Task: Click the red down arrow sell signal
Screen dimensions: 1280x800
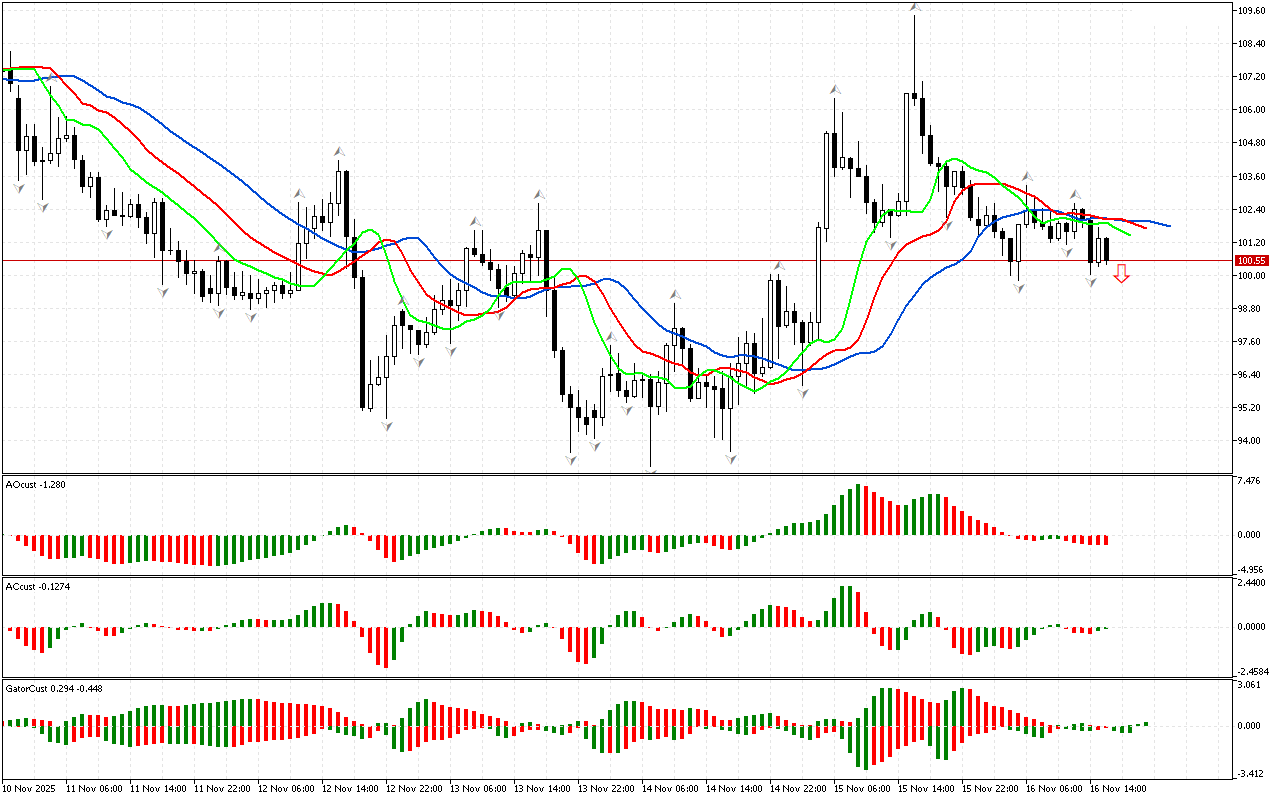Action: tap(1122, 273)
